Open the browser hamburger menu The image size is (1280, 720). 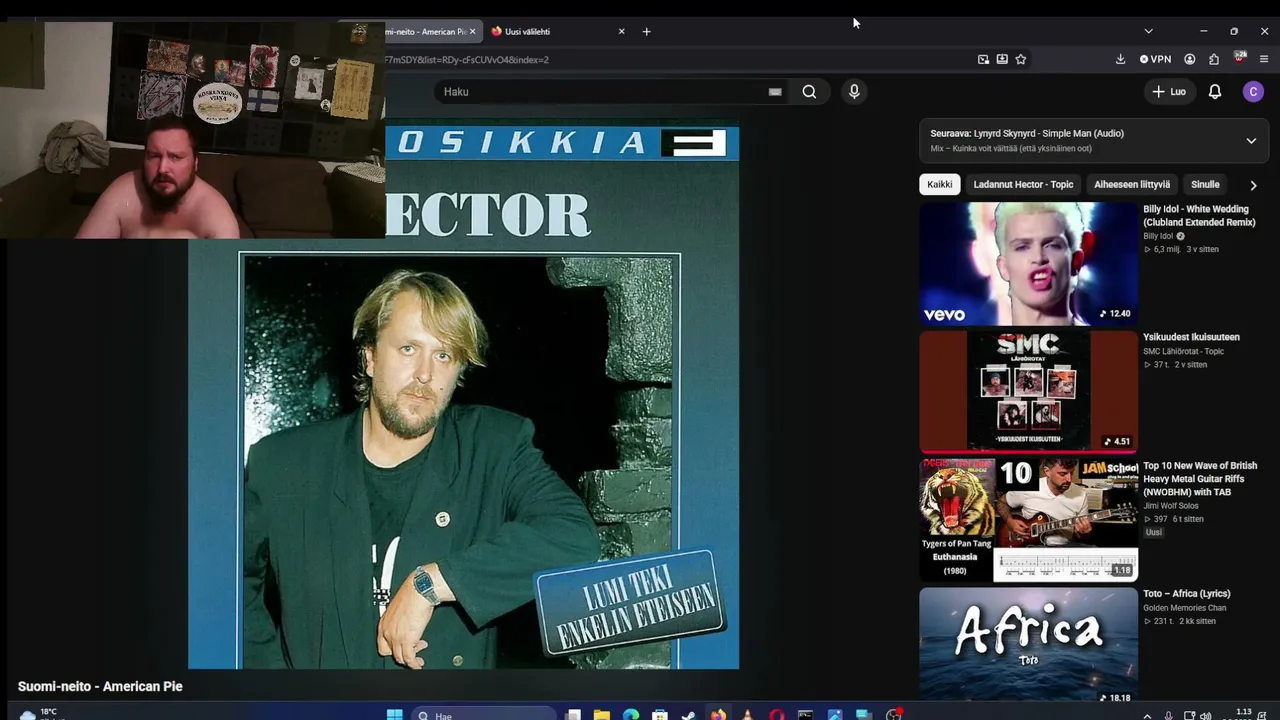tap(1264, 59)
